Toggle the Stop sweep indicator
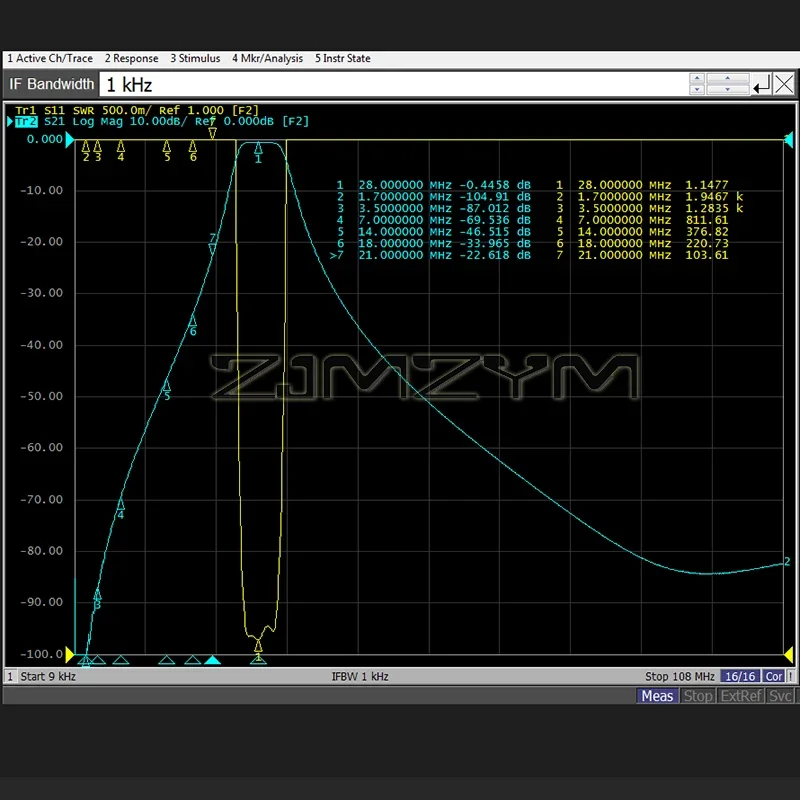 pos(698,696)
